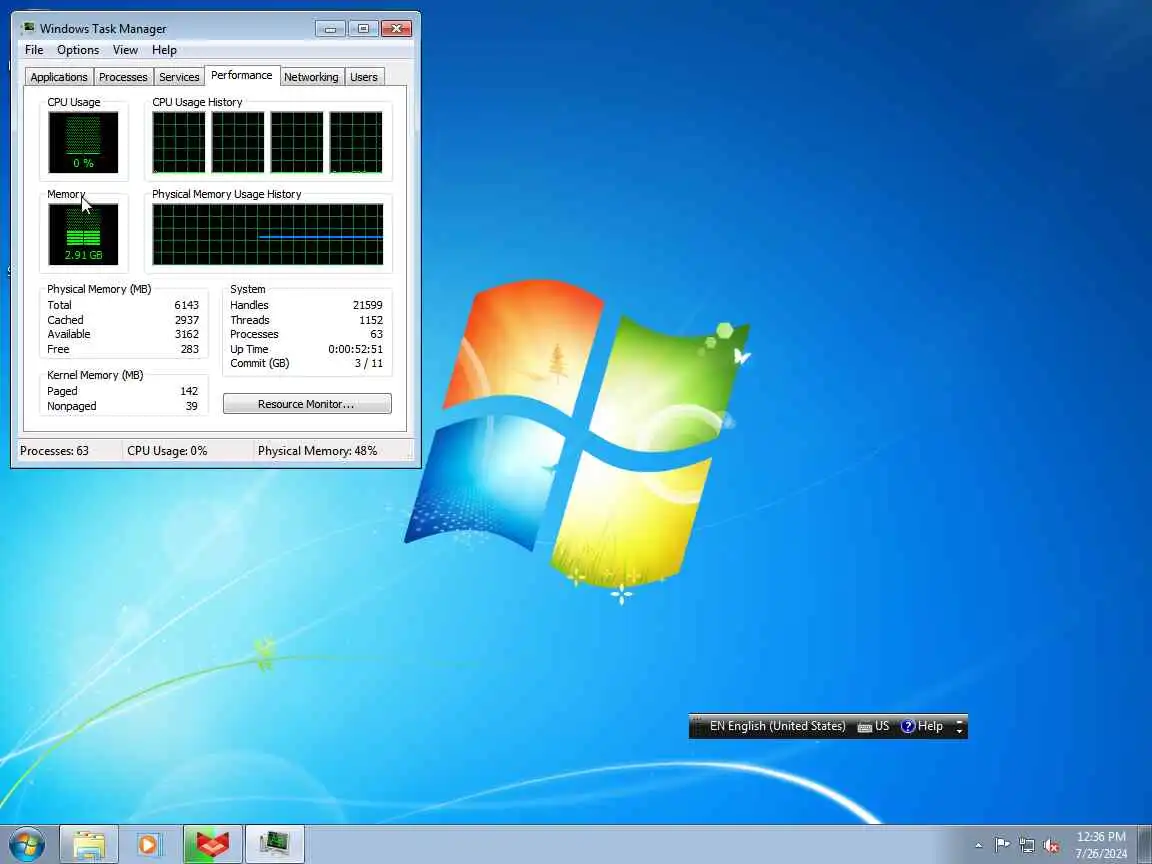Click the first CPU Usage History graph
Image resolution: width=1152 pixels, height=864 pixels.
pos(179,143)
